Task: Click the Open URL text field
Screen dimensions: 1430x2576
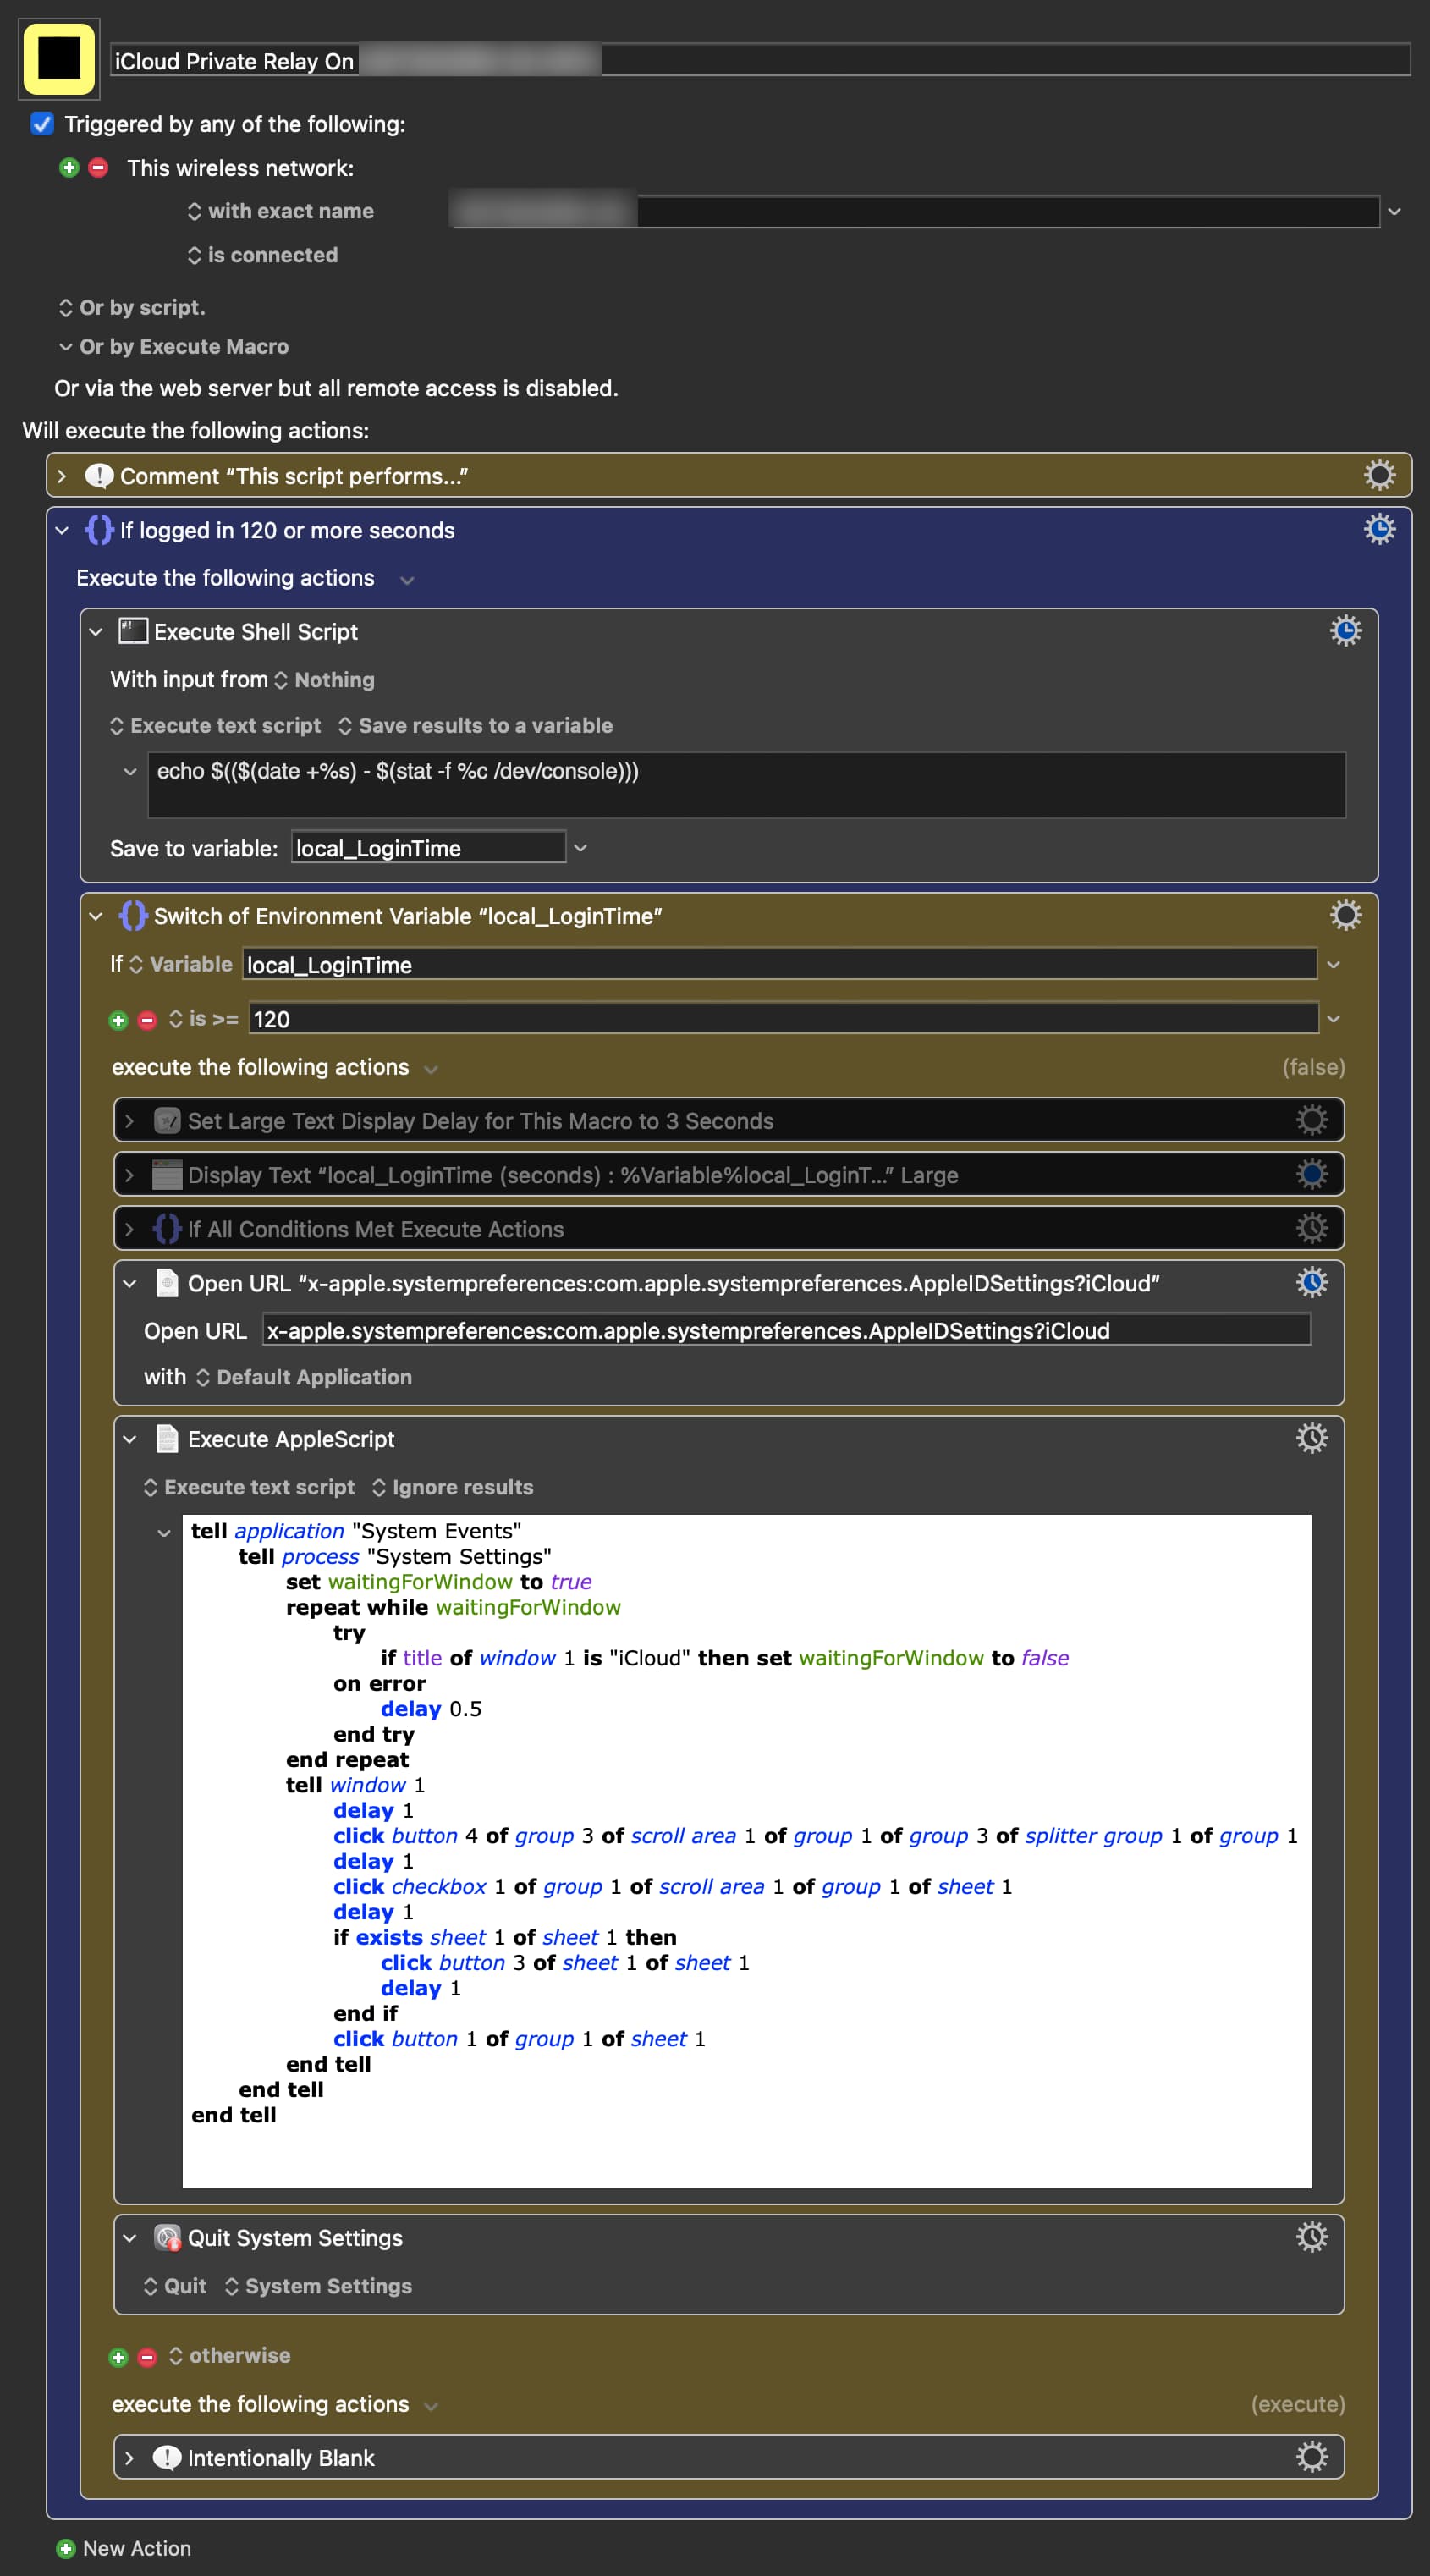Action: click(x=785, y=1330)
